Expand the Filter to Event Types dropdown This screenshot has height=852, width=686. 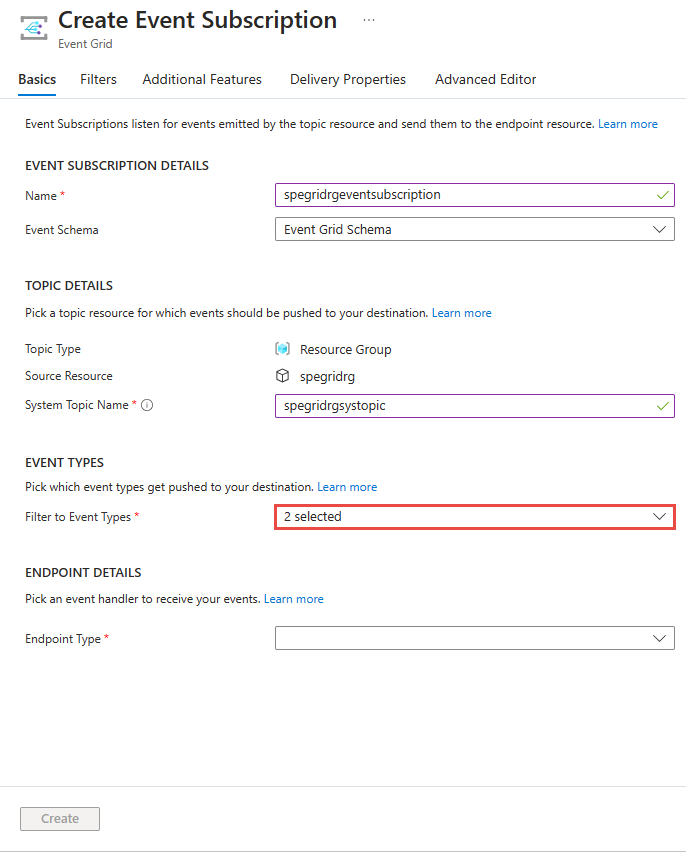pyautogui.click(x=475, y=516)
